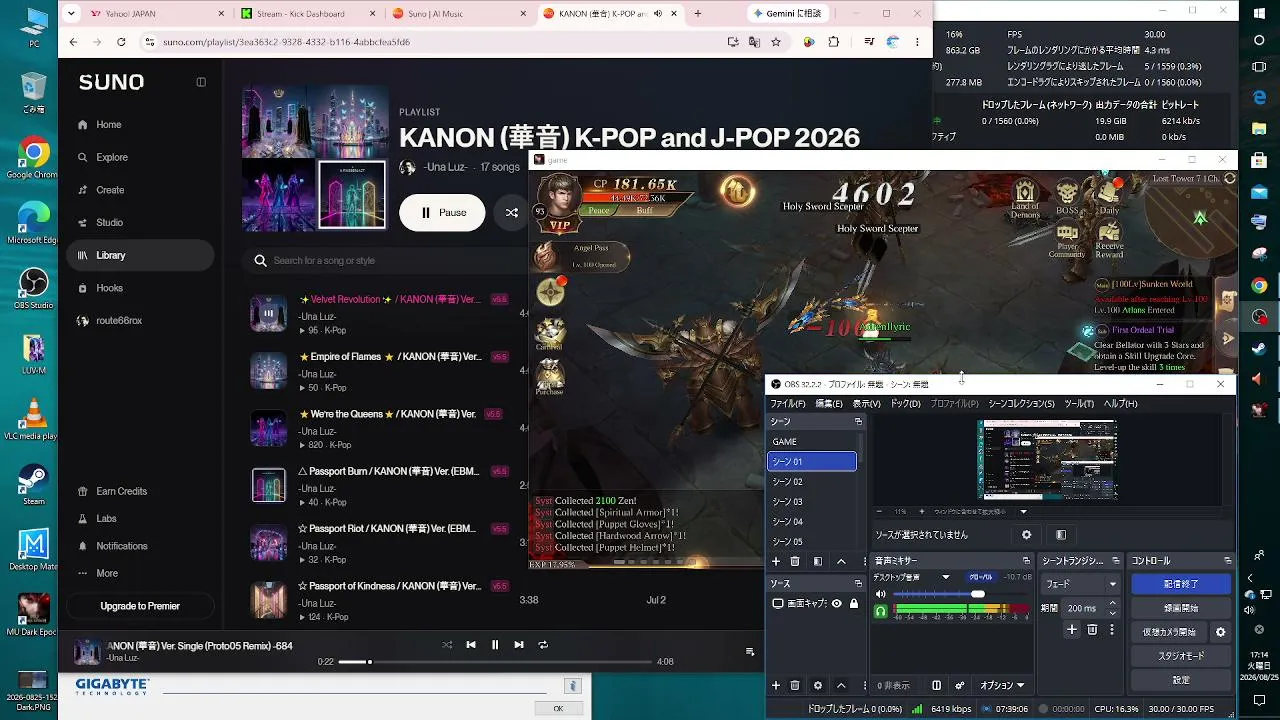
Task: Open the 編集(E) menu in OBS
Action: tap(829, 404)
